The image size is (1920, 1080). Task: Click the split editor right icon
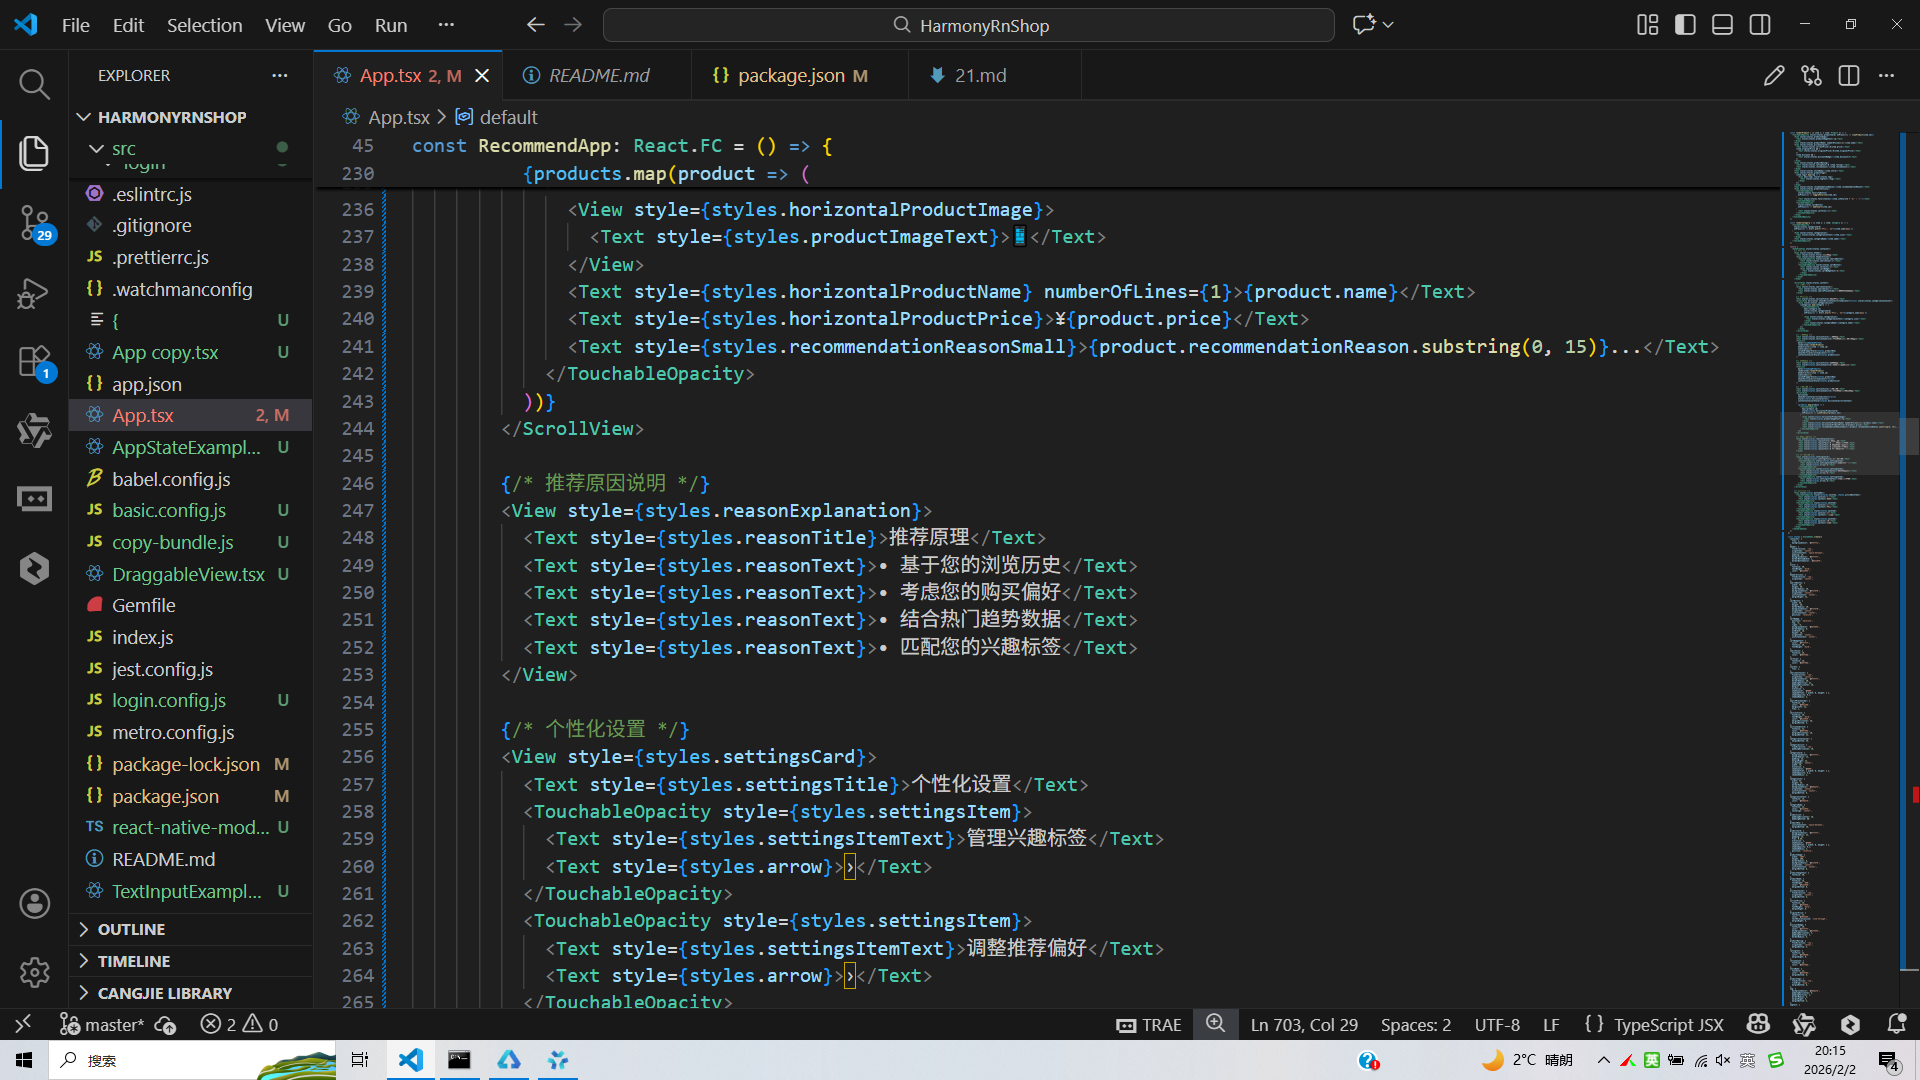tap(1849, 76)
